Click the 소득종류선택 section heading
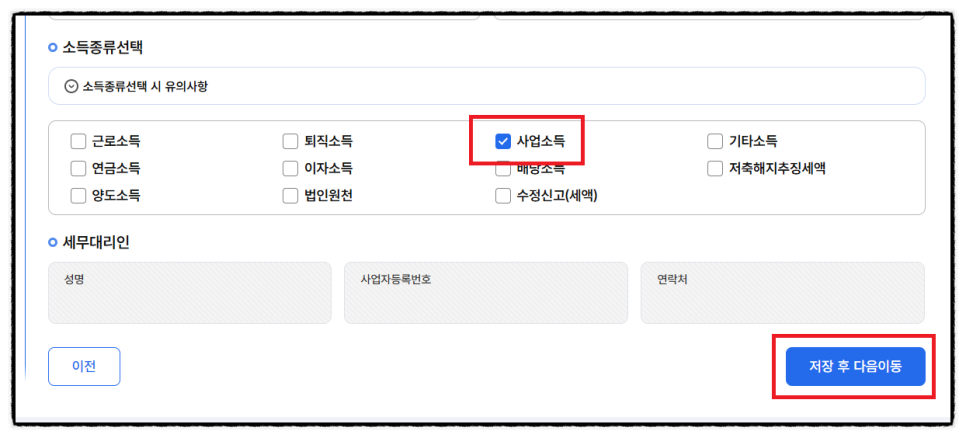 102,47
